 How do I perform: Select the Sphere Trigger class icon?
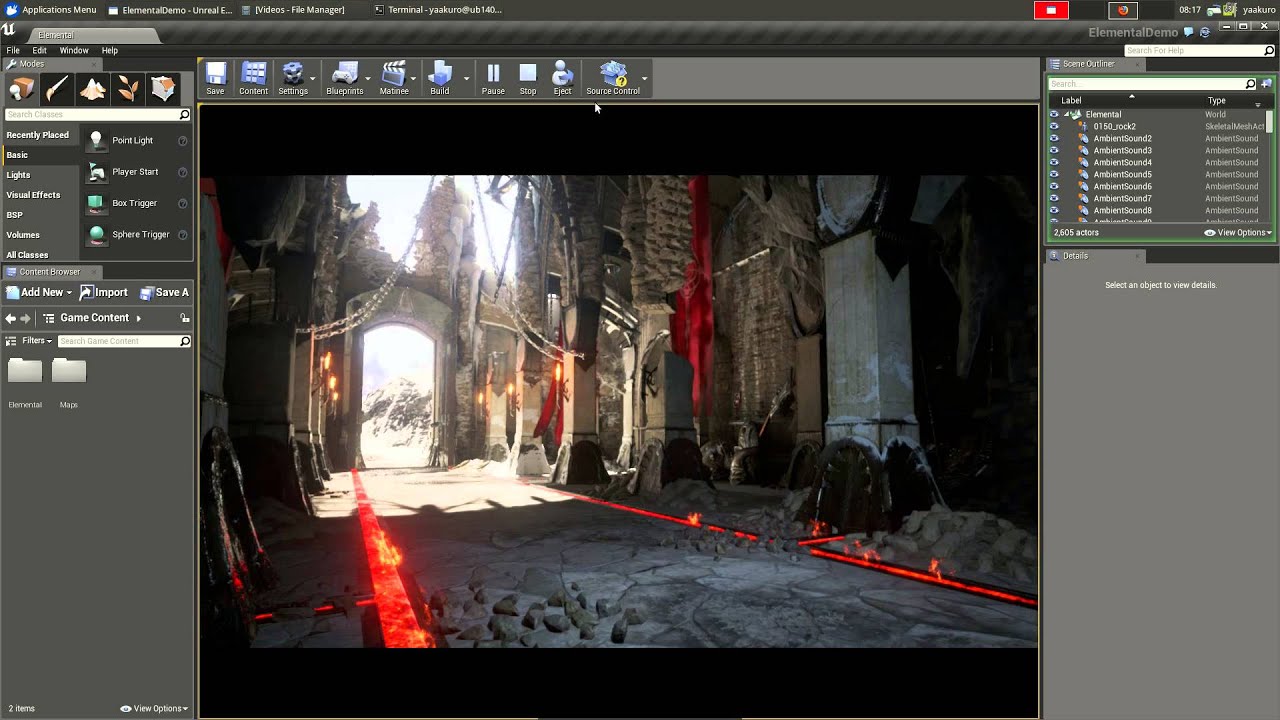(96, 234)
